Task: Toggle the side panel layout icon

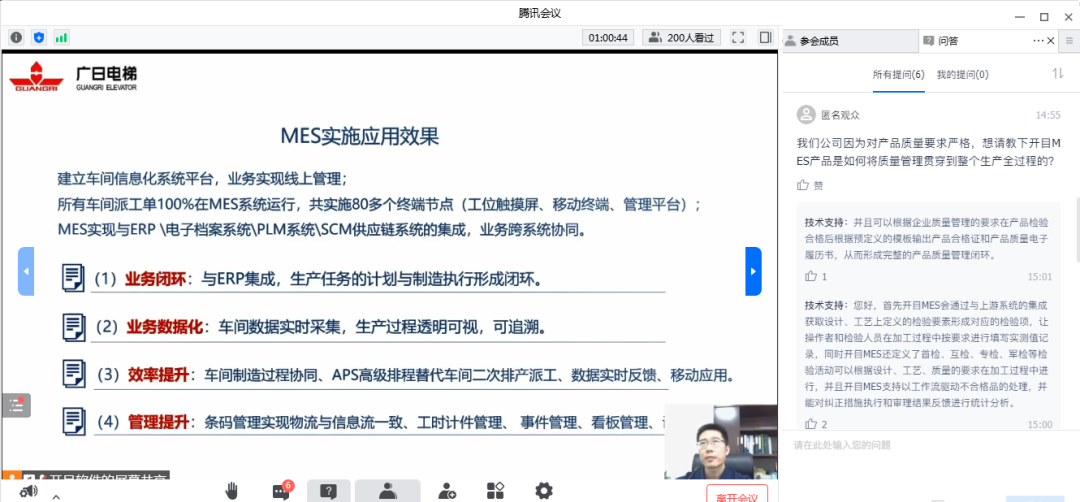Action: tap(765, 37)
